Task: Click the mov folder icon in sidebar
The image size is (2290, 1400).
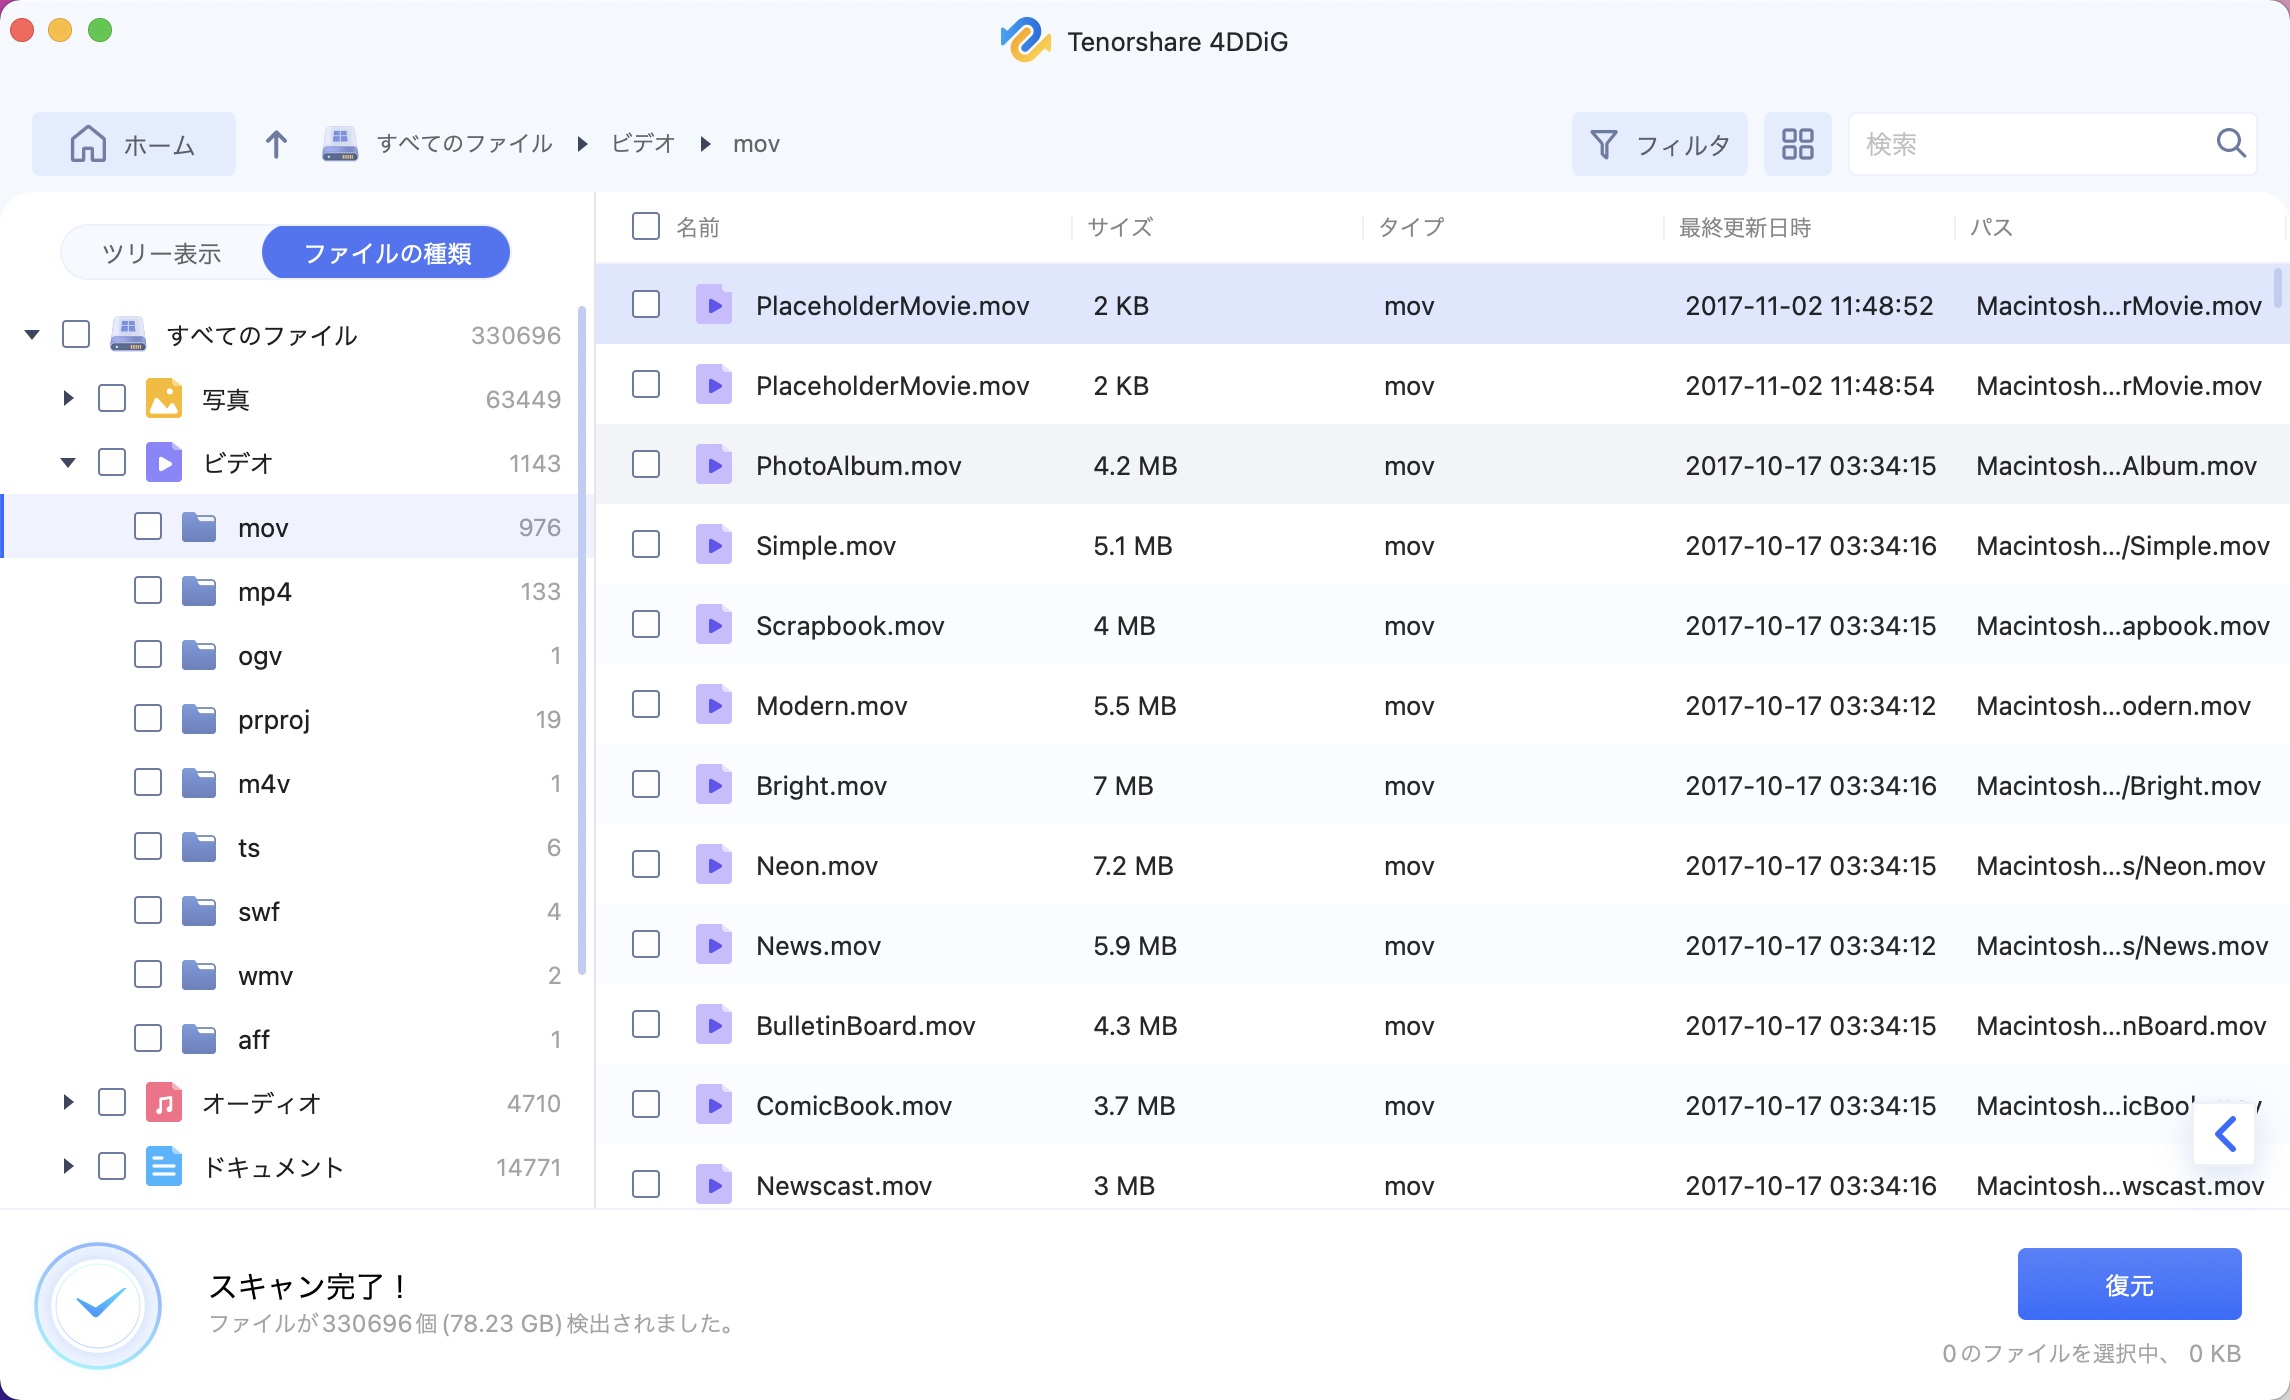Action: [x=199, y=527]
